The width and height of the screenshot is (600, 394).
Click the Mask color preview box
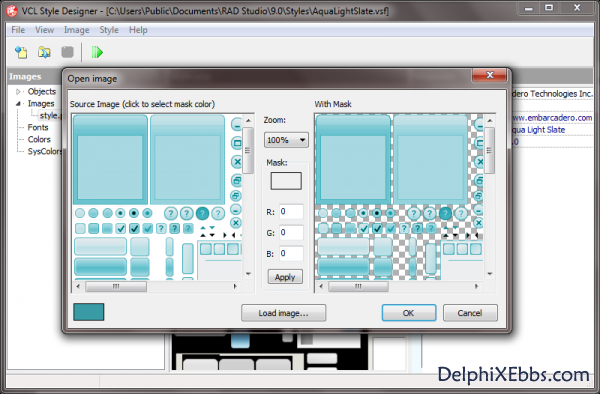pyautogui.click(x=286, y=181)
